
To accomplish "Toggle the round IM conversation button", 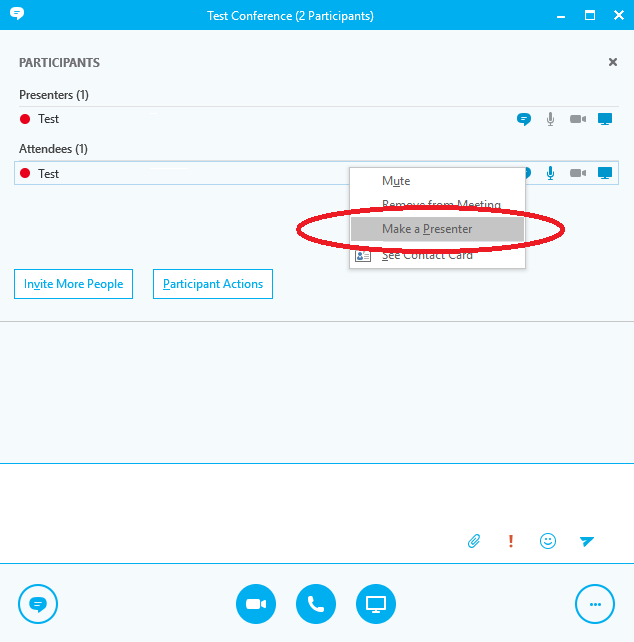I will point(38,604).
